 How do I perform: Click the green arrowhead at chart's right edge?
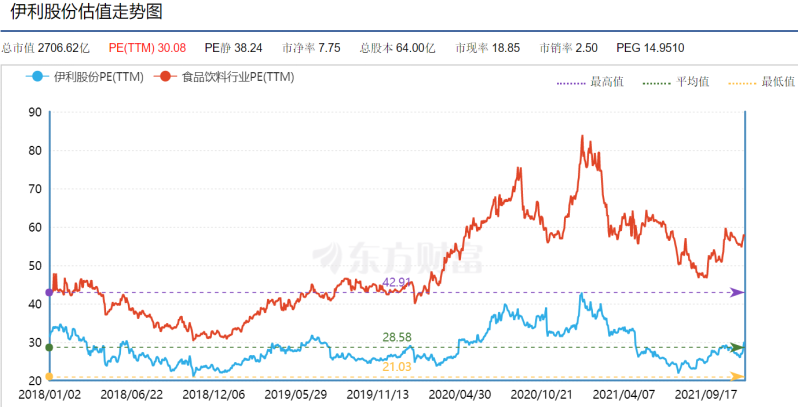coord(738,347)
